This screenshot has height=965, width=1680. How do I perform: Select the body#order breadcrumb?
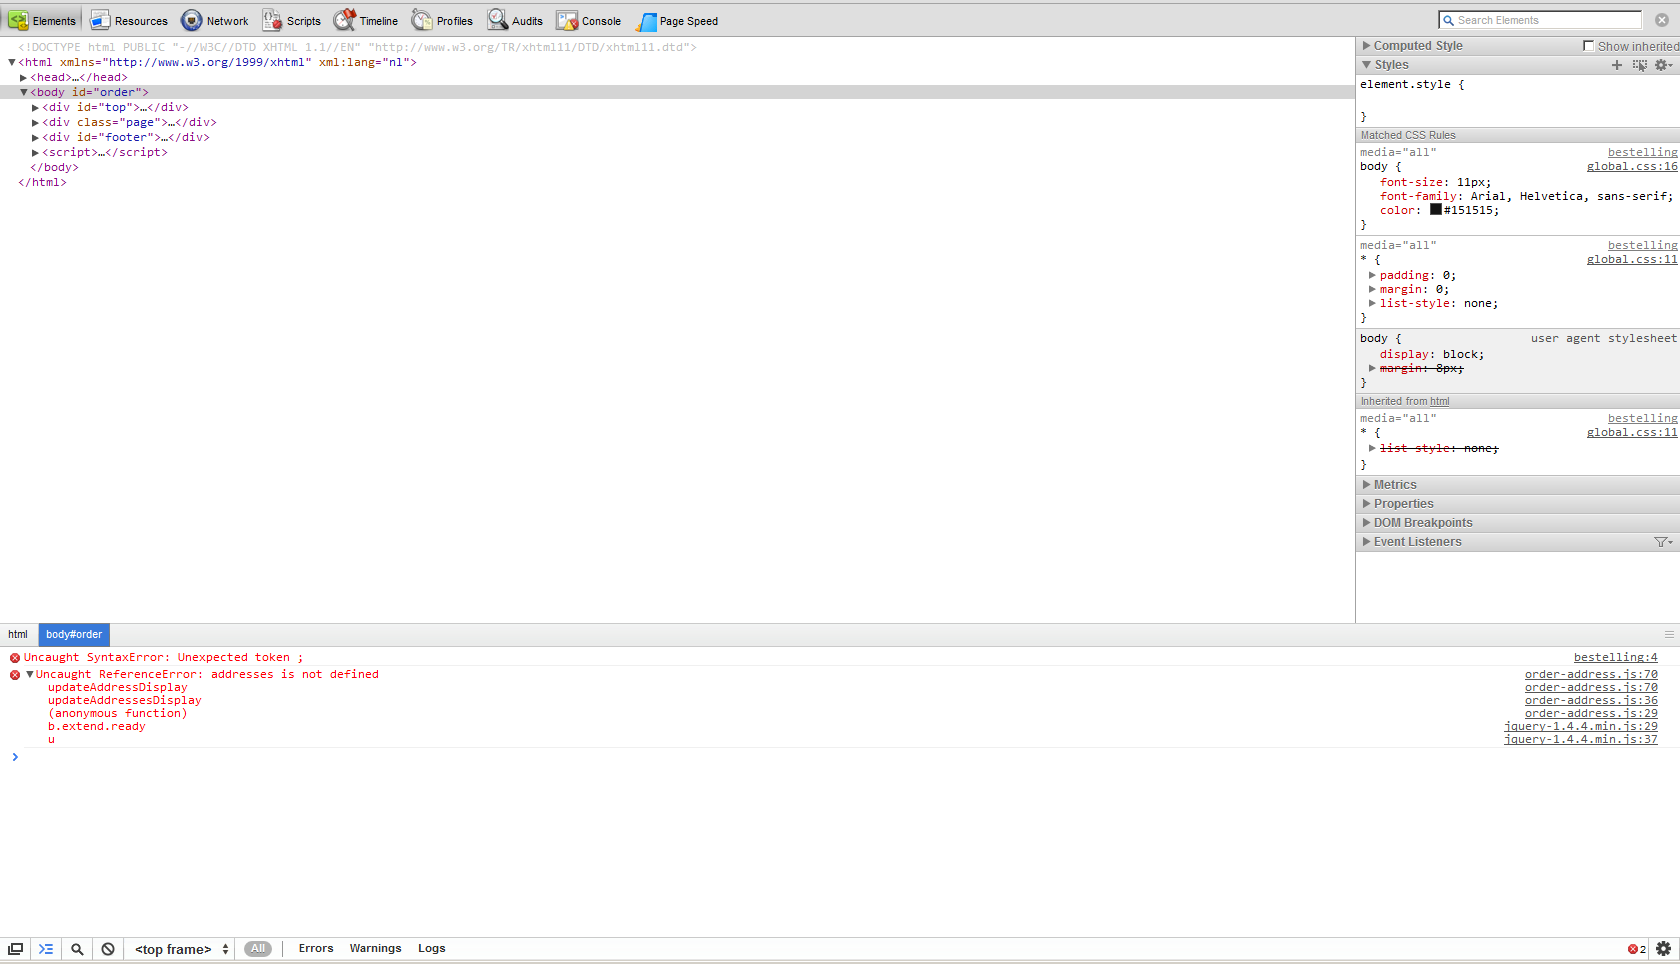click(74, 634)
